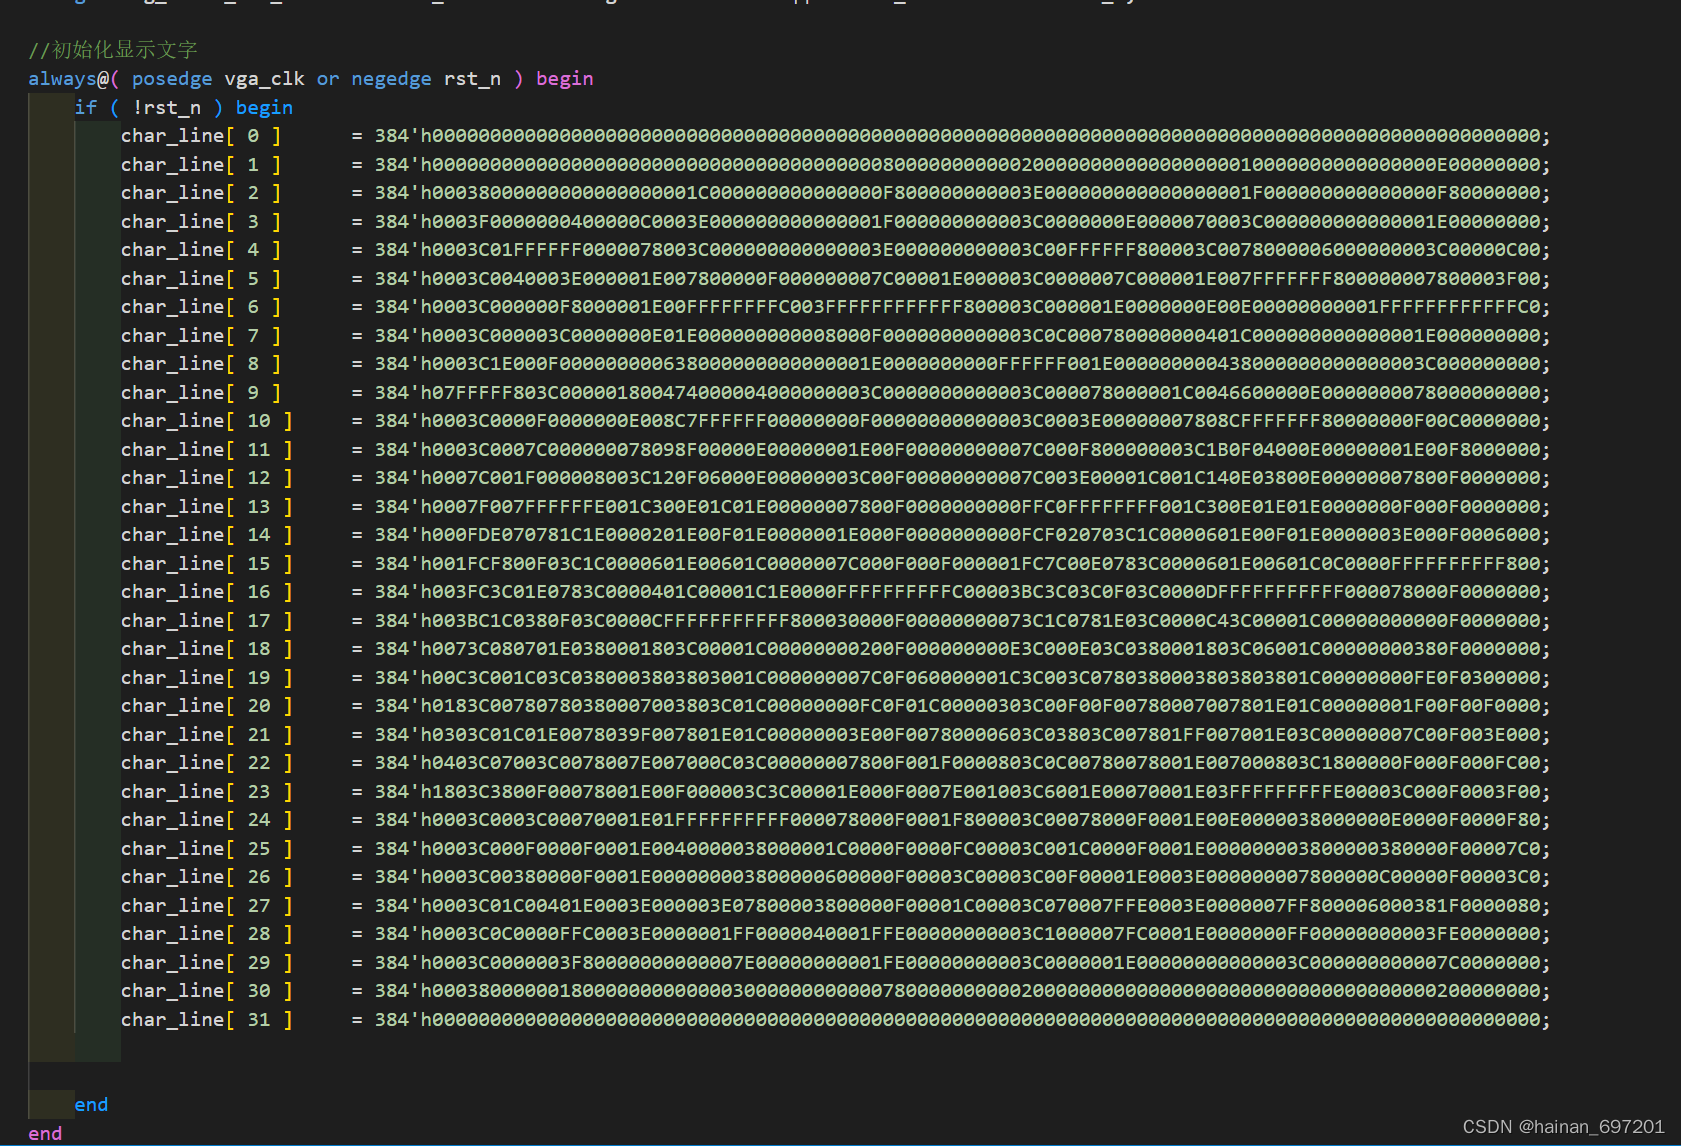
Task: Click 'char_line[ 13 ]' assignment target
Action: [x=207, y=506]
